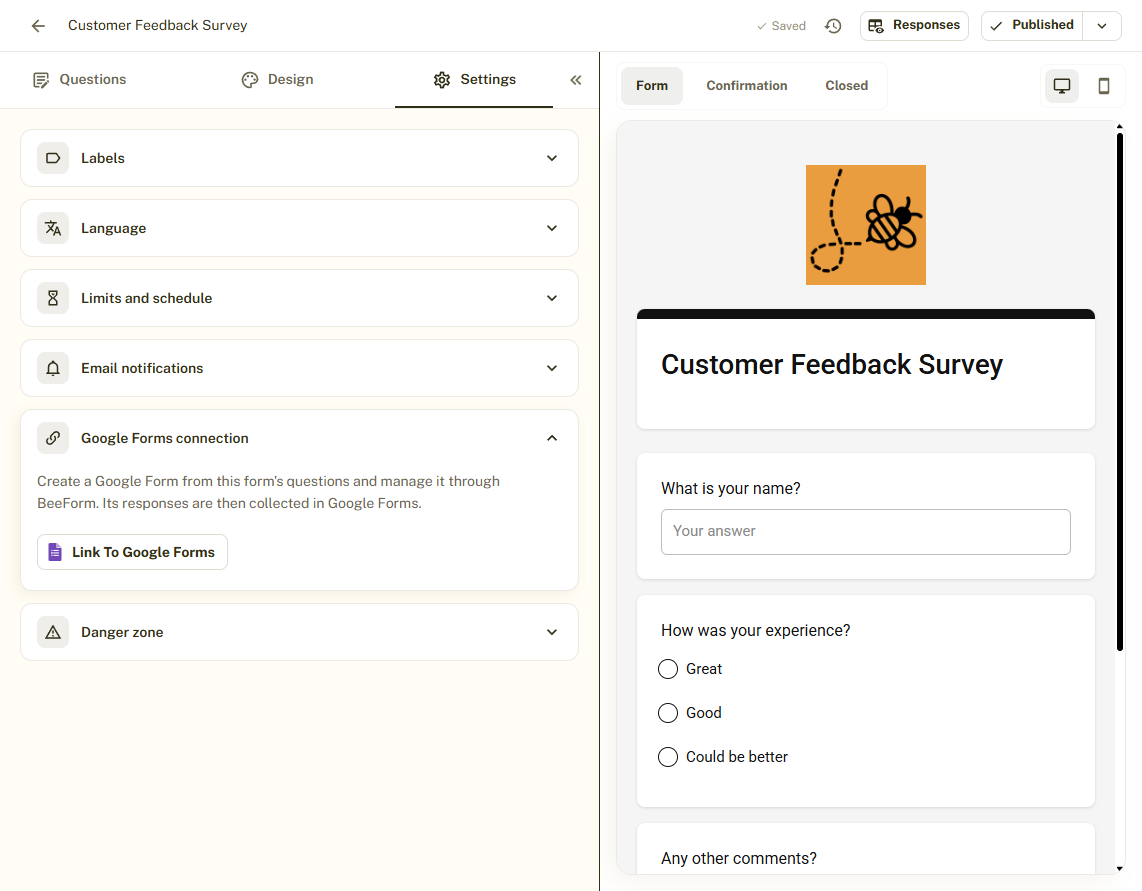Screen dimensions: 1142x891
Task: Expand Limits and schedule chevron
Action: click(x=552, y=298)
